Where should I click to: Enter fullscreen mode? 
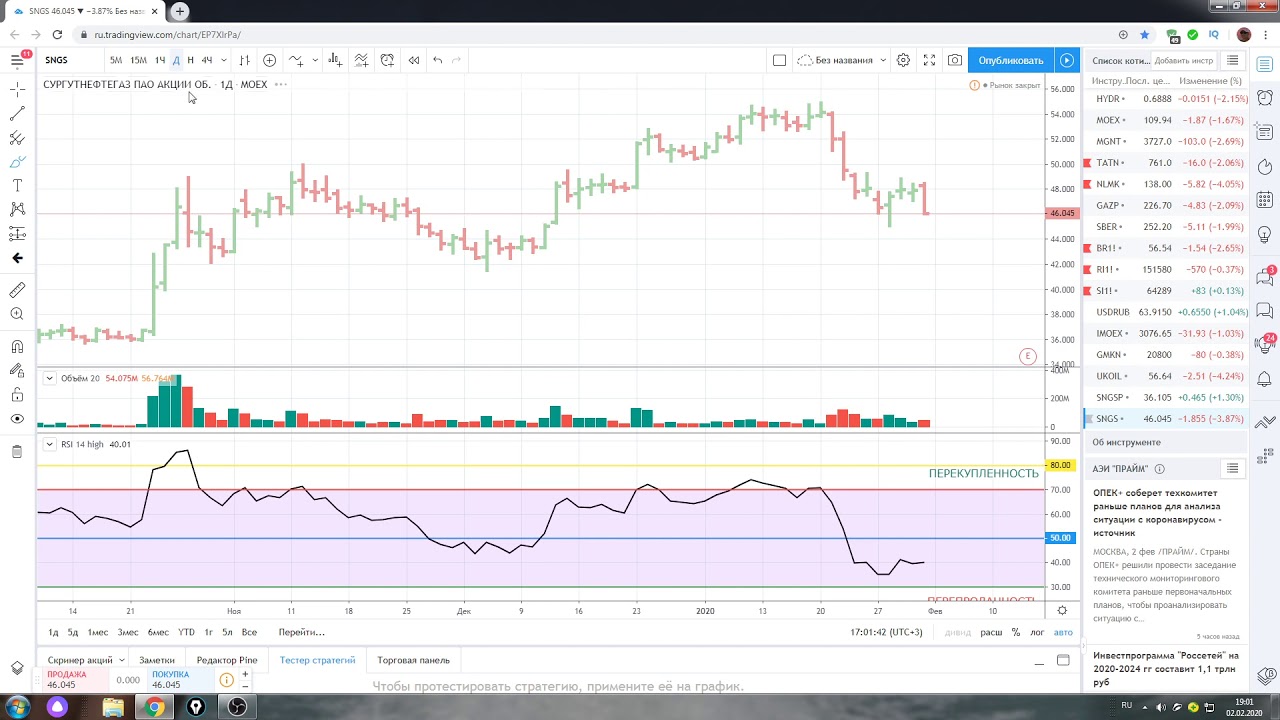[x=929, y=60]
